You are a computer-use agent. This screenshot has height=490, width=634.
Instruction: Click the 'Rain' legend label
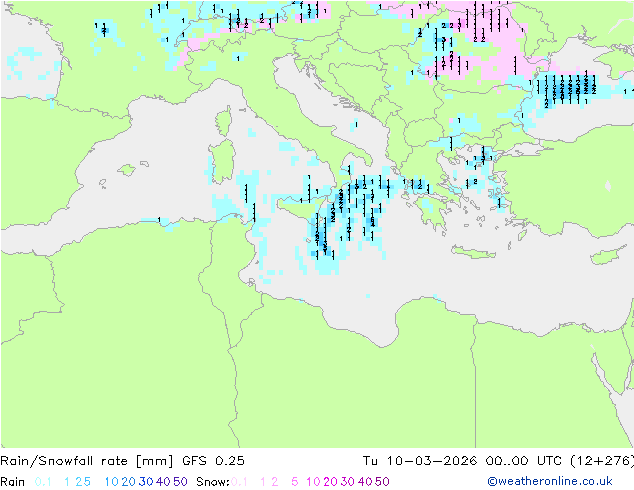coord(13,482)
